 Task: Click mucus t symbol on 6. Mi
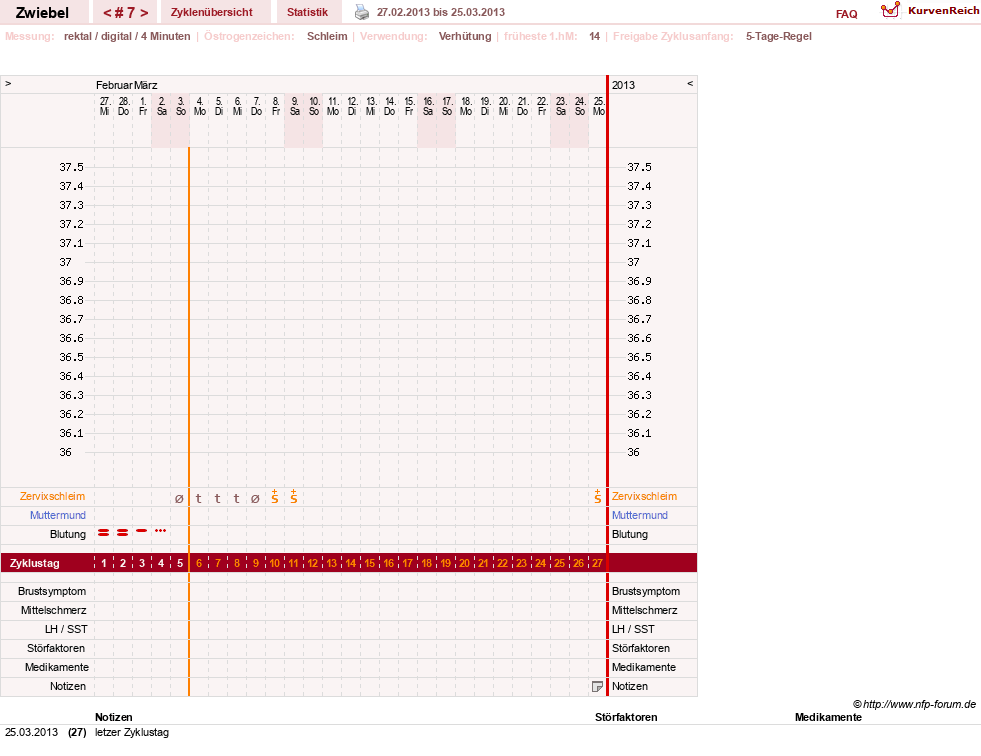[236, 498]
